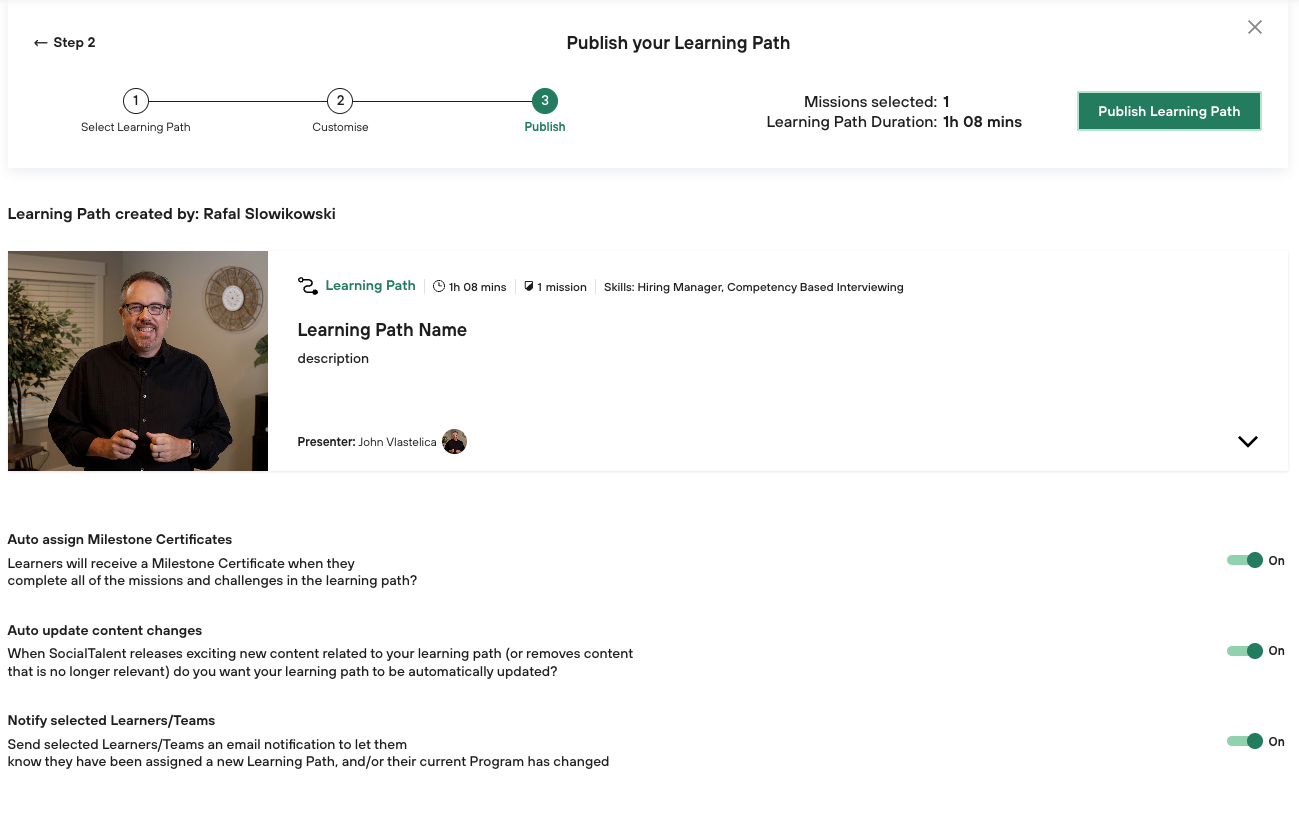Select step 3 Publish circle
This screenshot has height=819, width=1299.
tap(545, 101)
